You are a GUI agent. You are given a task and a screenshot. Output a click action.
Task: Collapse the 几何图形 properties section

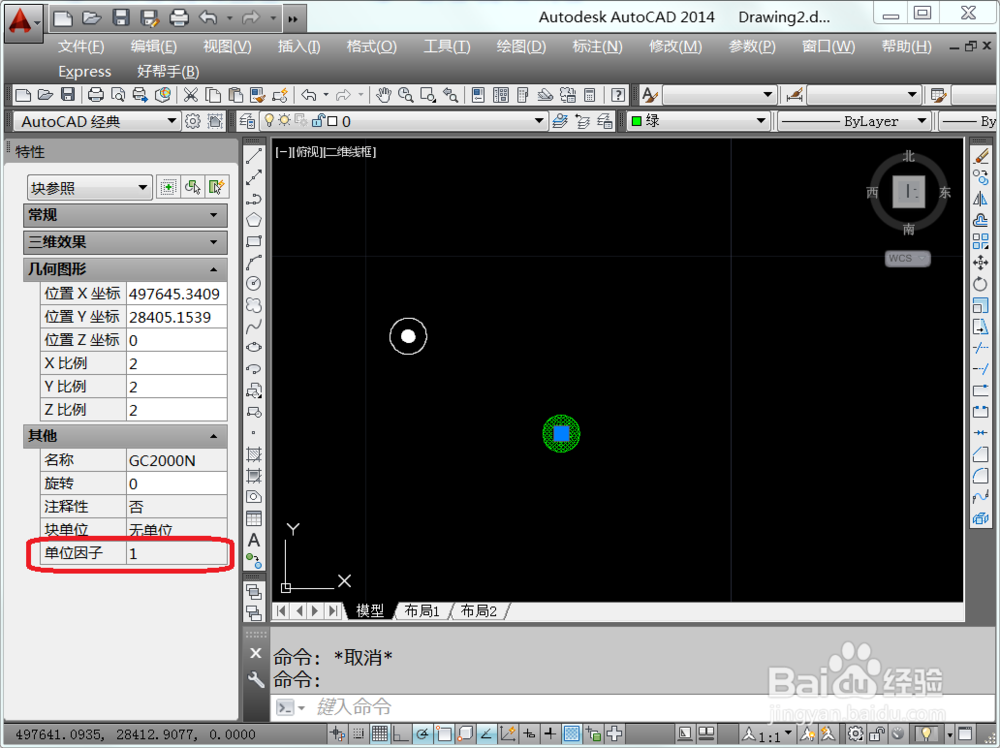pyautogui.click(x=125, y=269)
